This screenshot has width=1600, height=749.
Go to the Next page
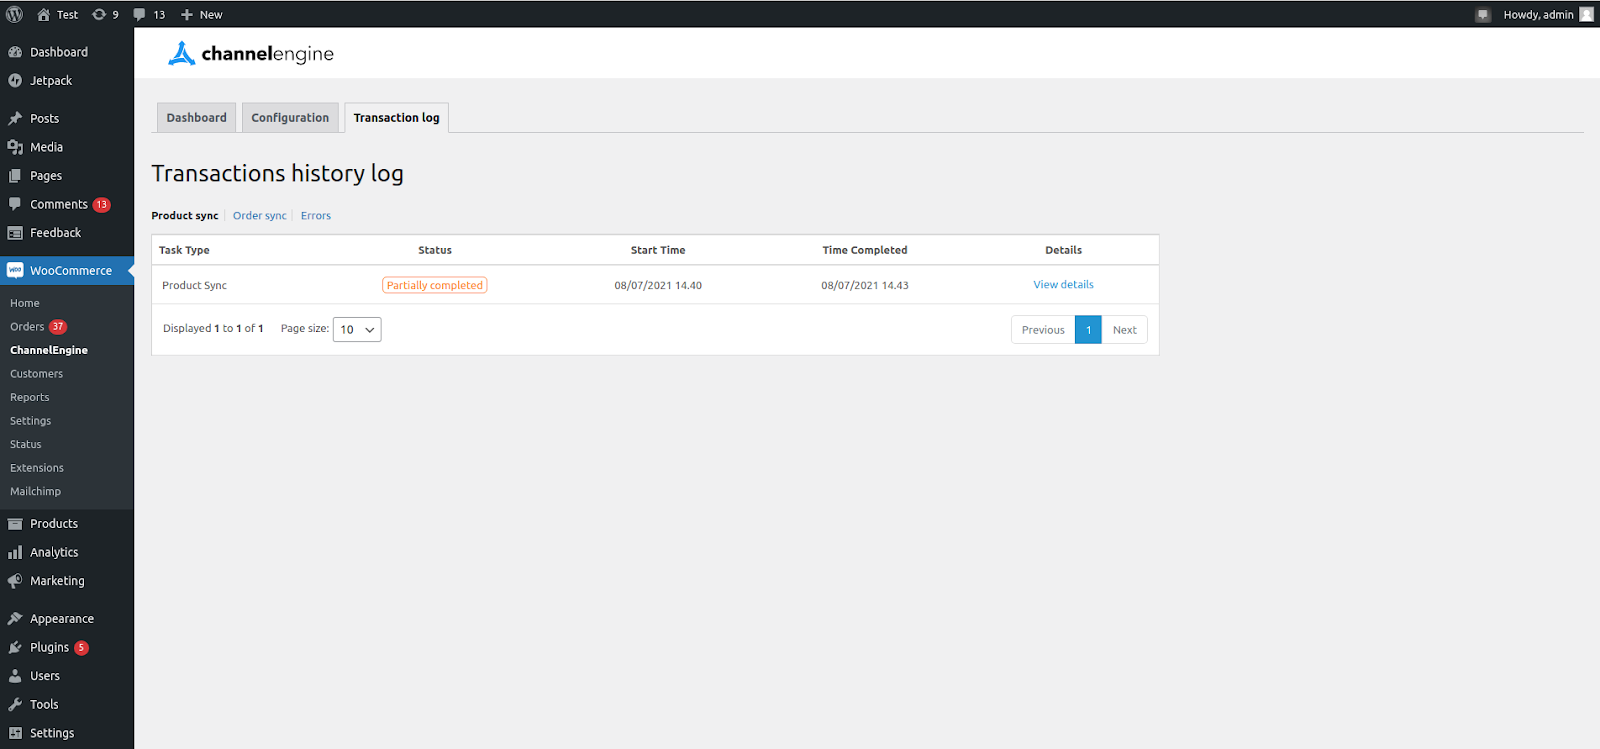click(x=1124, y=330)
